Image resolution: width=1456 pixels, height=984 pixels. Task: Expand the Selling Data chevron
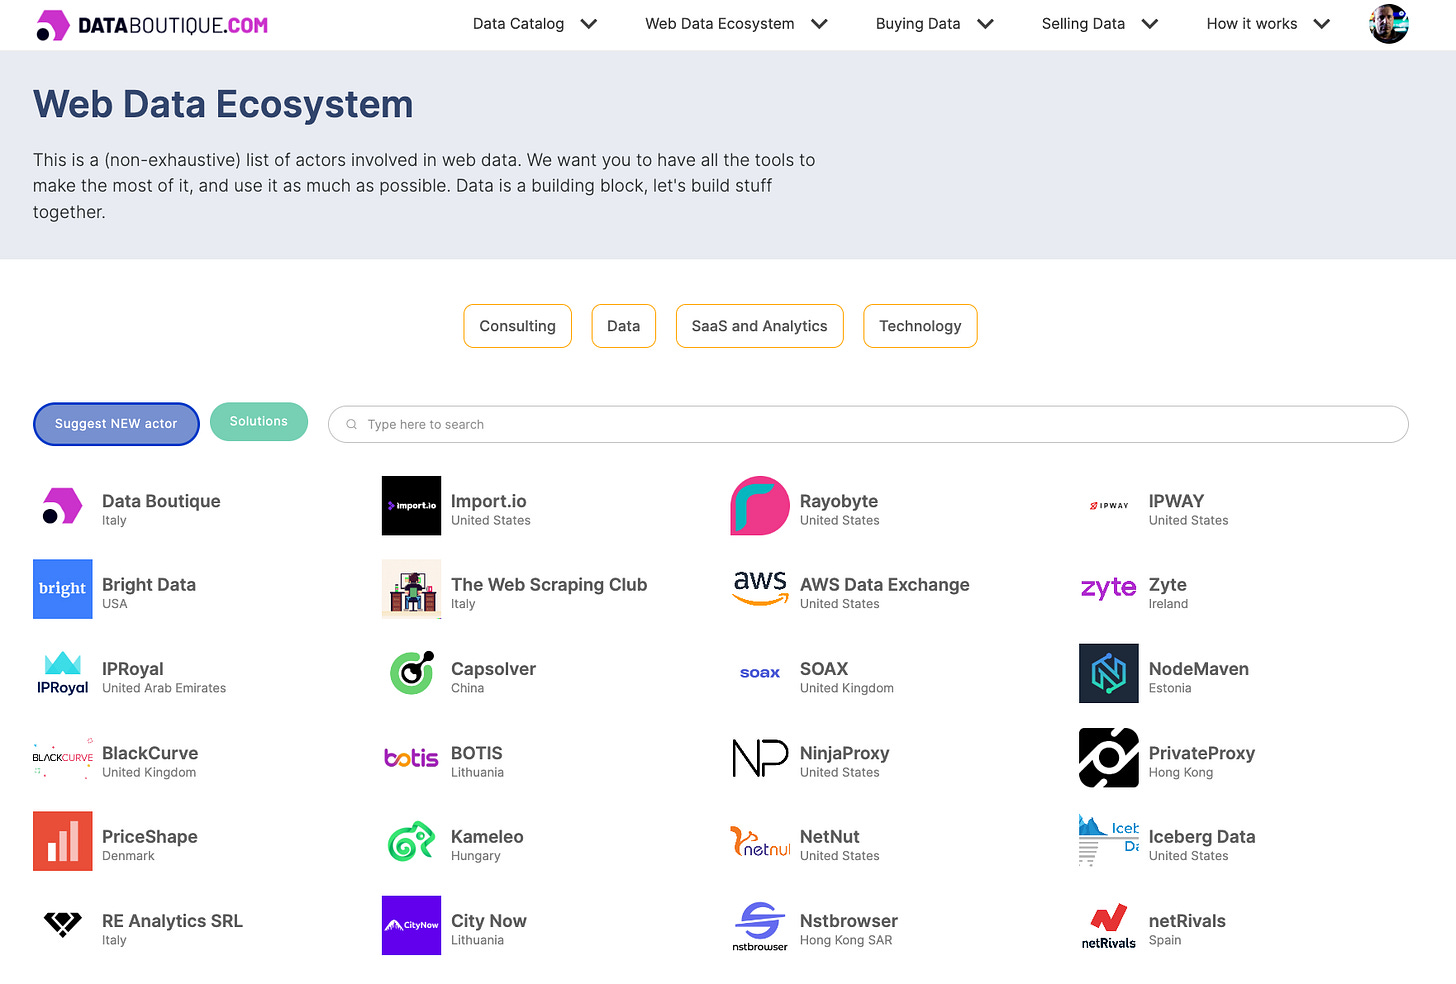tap(1150, 24)
